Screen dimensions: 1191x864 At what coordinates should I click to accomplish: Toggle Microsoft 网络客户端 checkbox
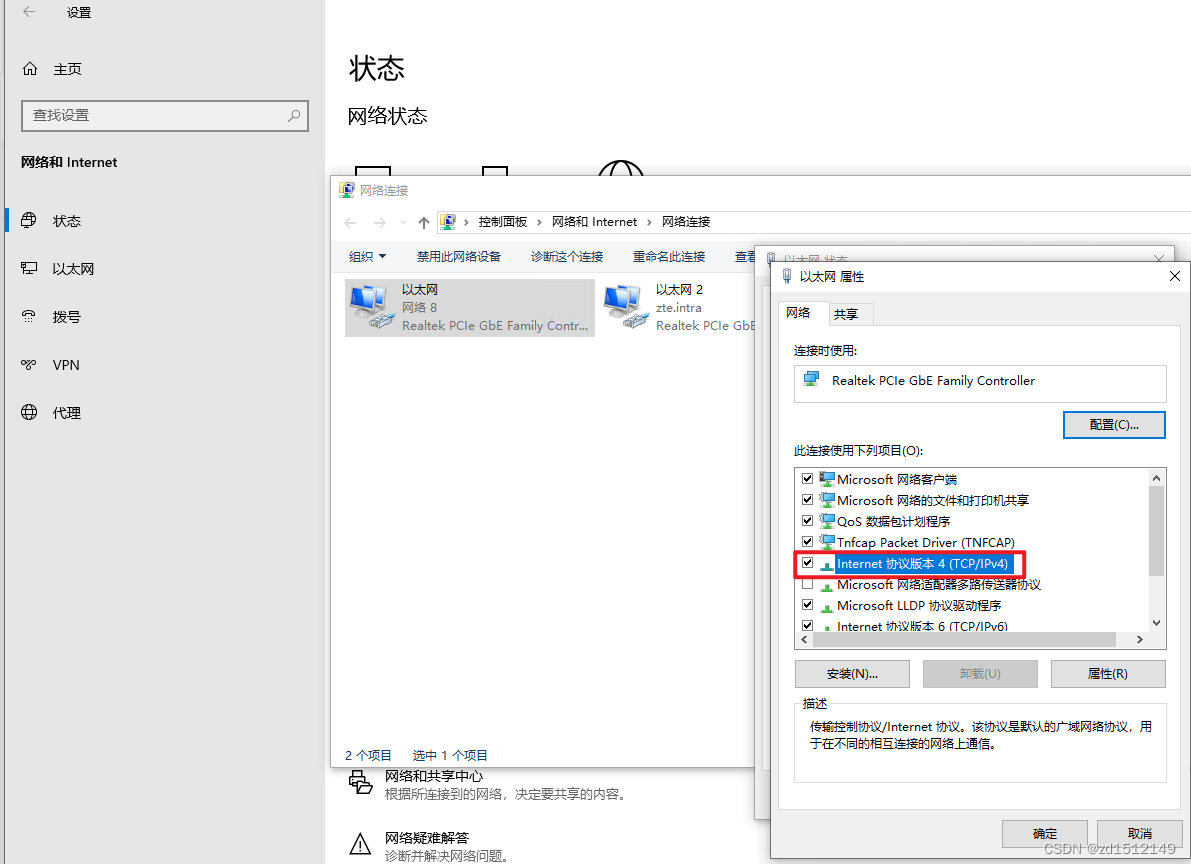coord(807,479)
